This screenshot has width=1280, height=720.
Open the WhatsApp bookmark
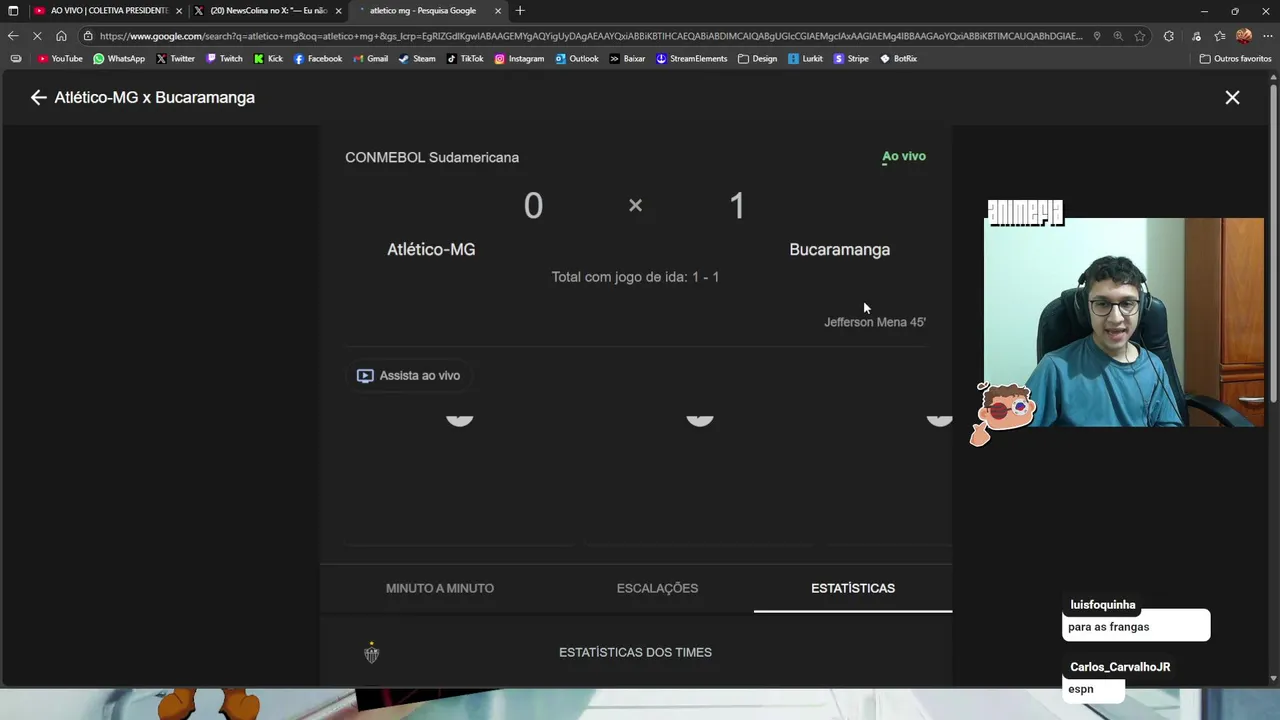pos(119,59)
